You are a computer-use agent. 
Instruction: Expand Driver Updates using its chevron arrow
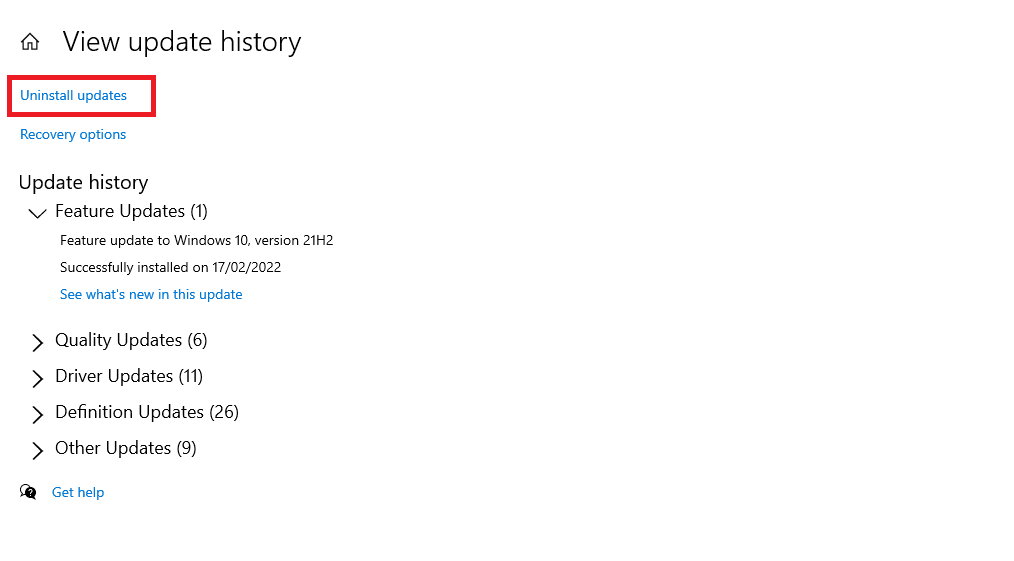pyautogui.click(x=38, y=379)
